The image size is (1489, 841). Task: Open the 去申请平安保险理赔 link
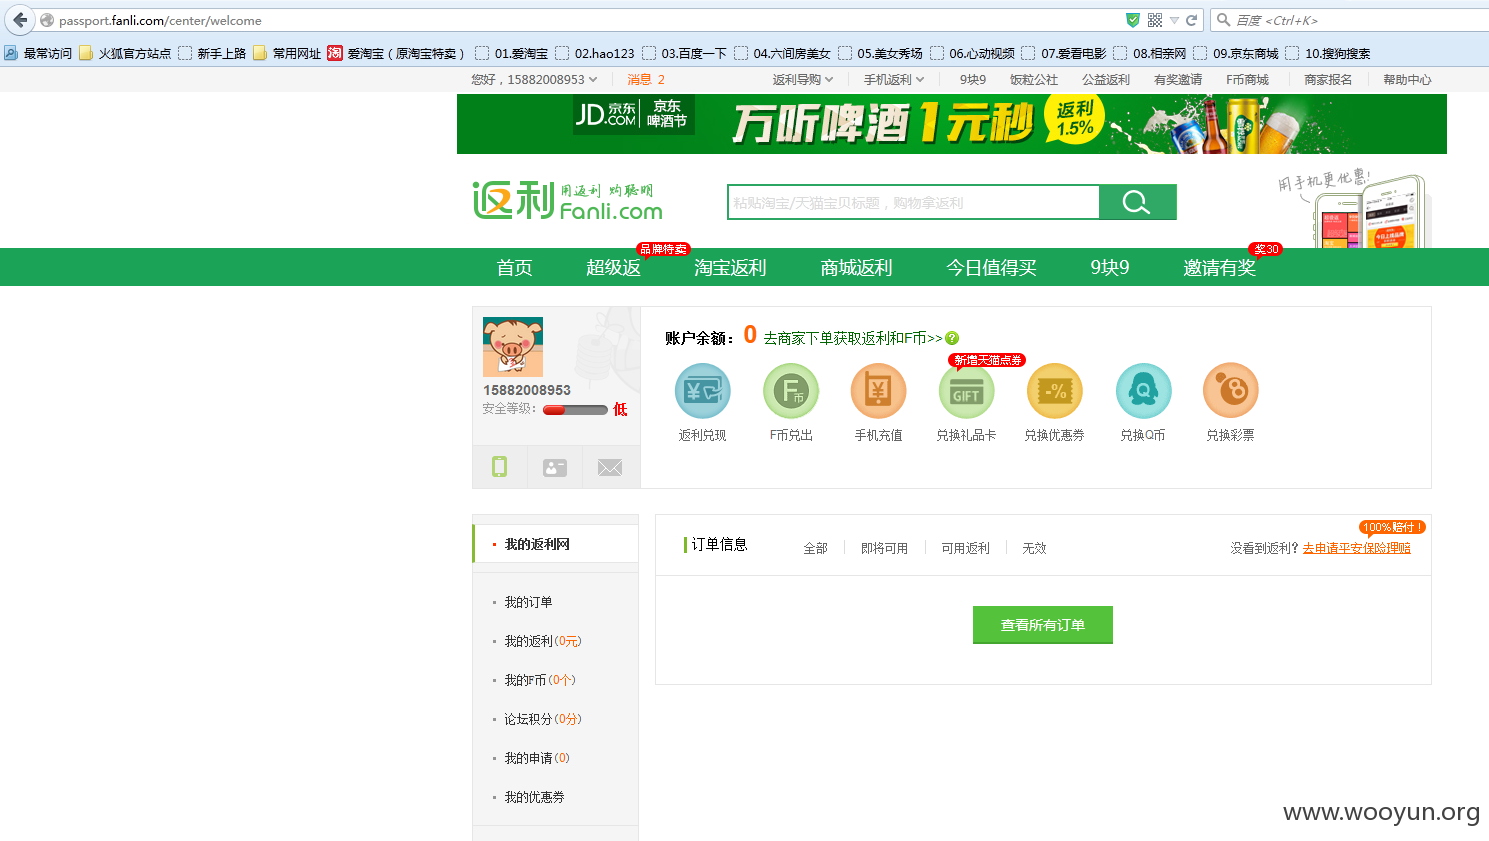coord(1356,548)
